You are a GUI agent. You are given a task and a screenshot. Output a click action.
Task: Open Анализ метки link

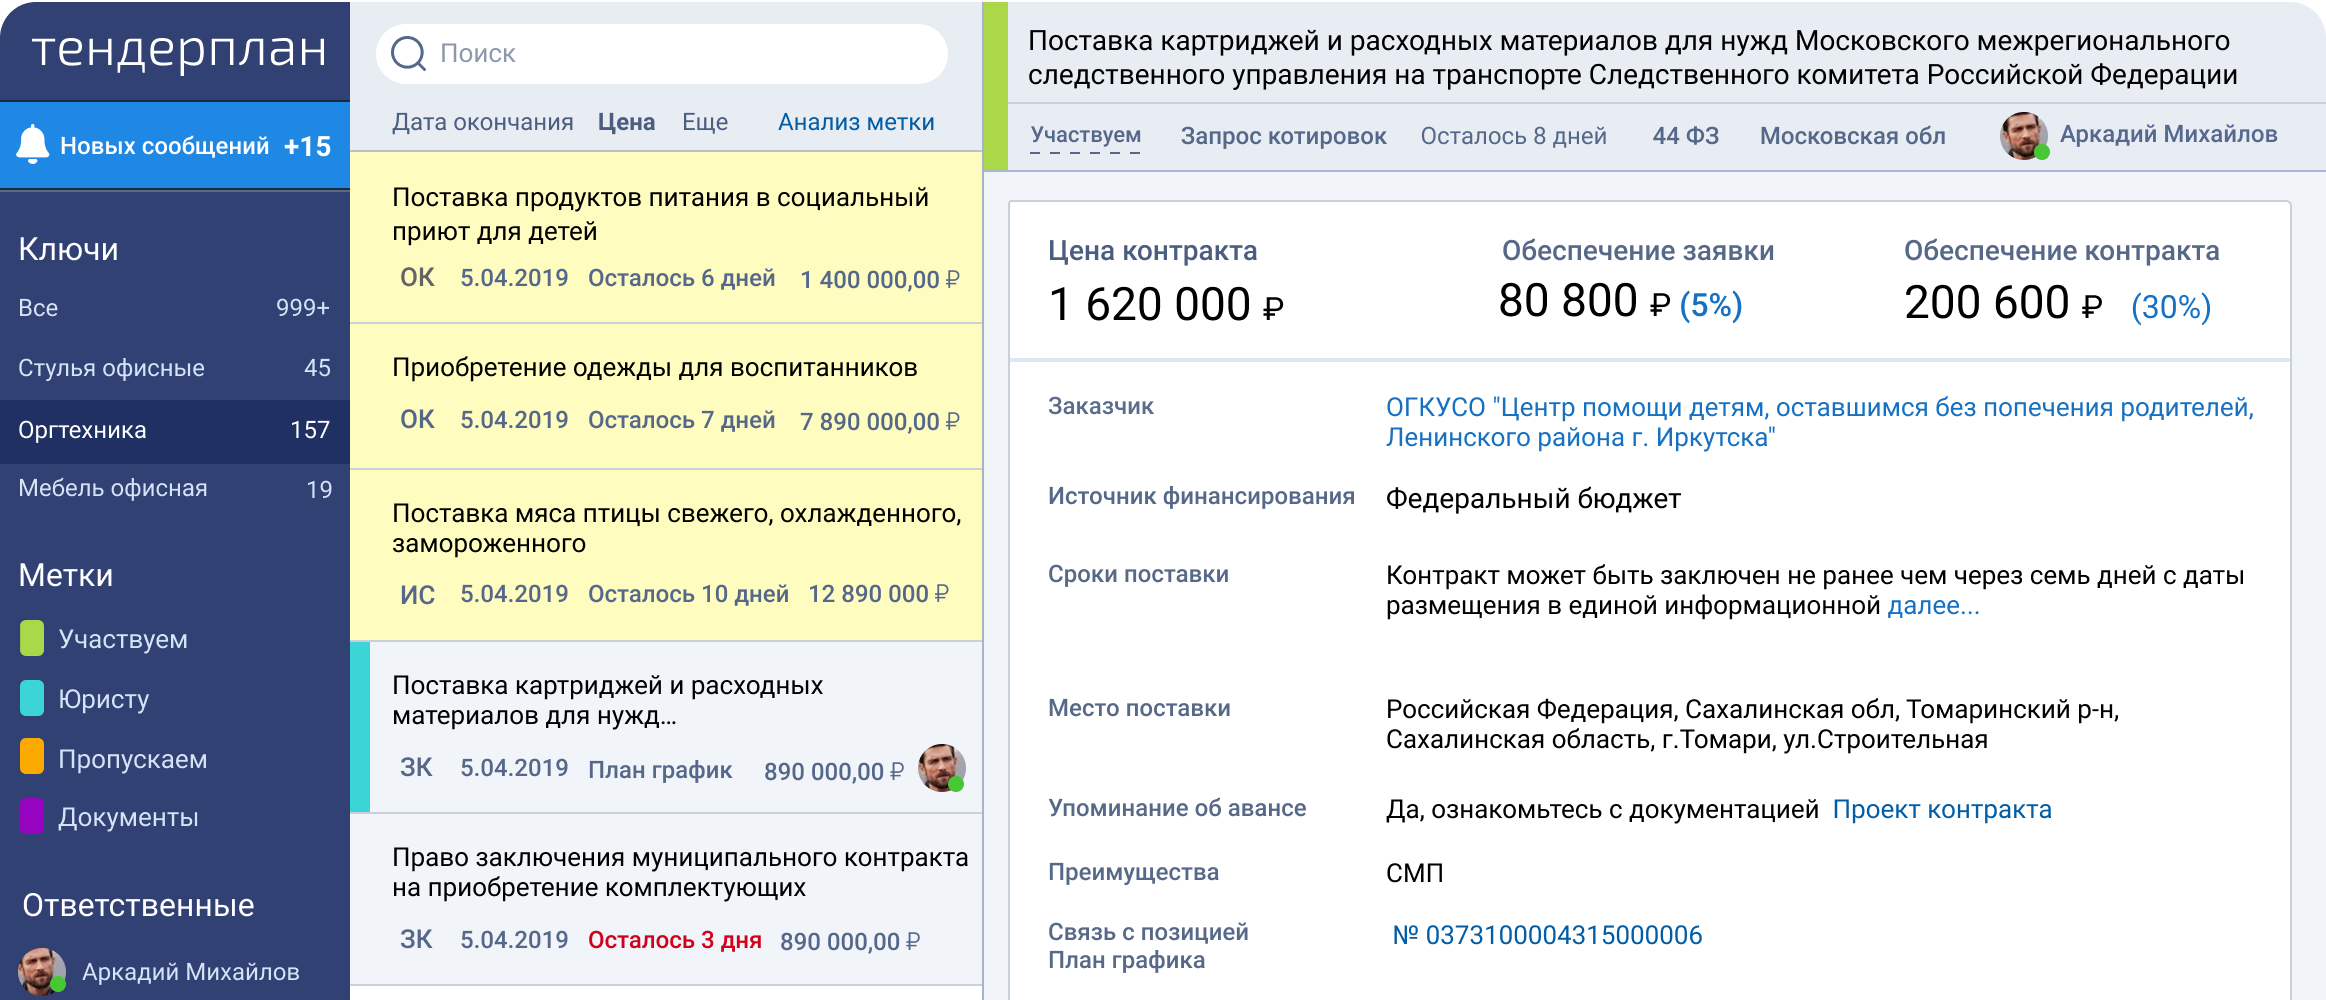pos(856,122)
